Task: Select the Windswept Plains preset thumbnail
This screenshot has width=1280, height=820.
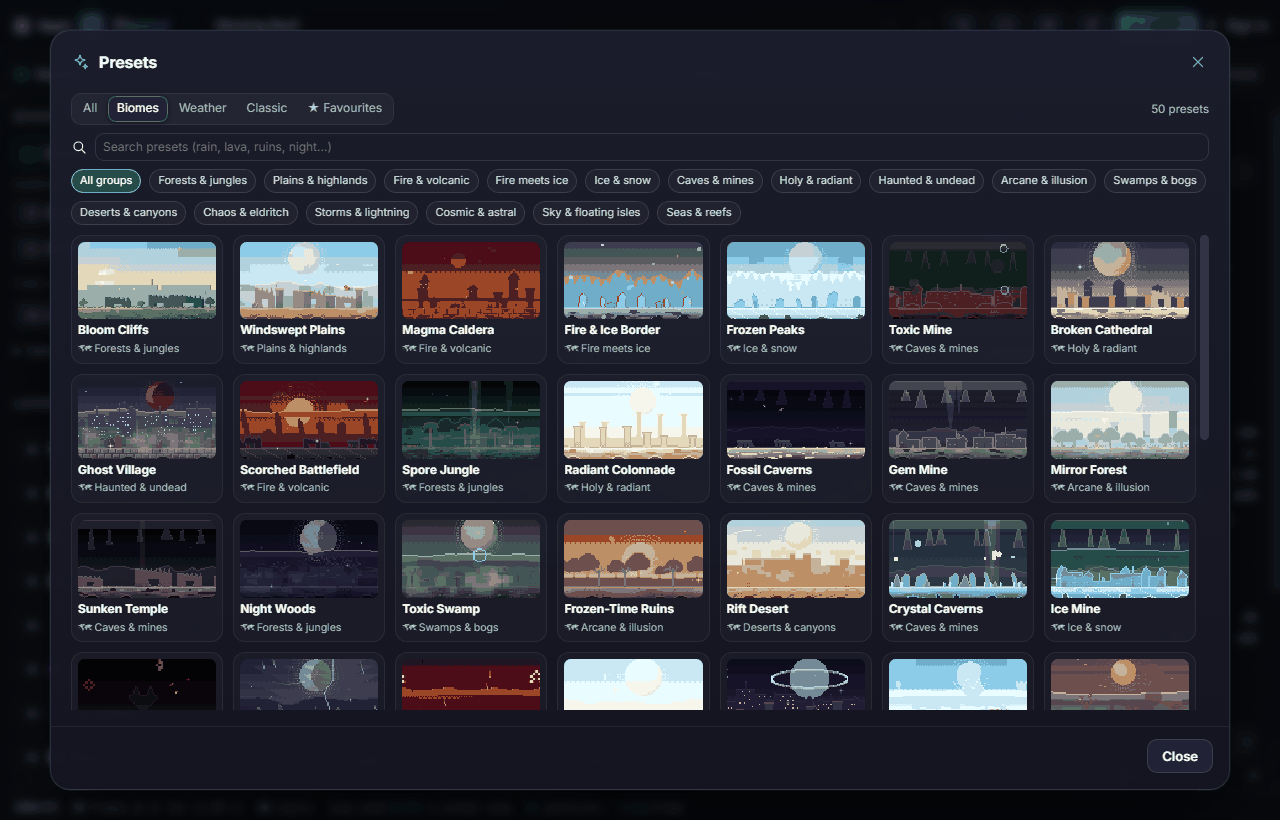Action: (x=309, y=280)
